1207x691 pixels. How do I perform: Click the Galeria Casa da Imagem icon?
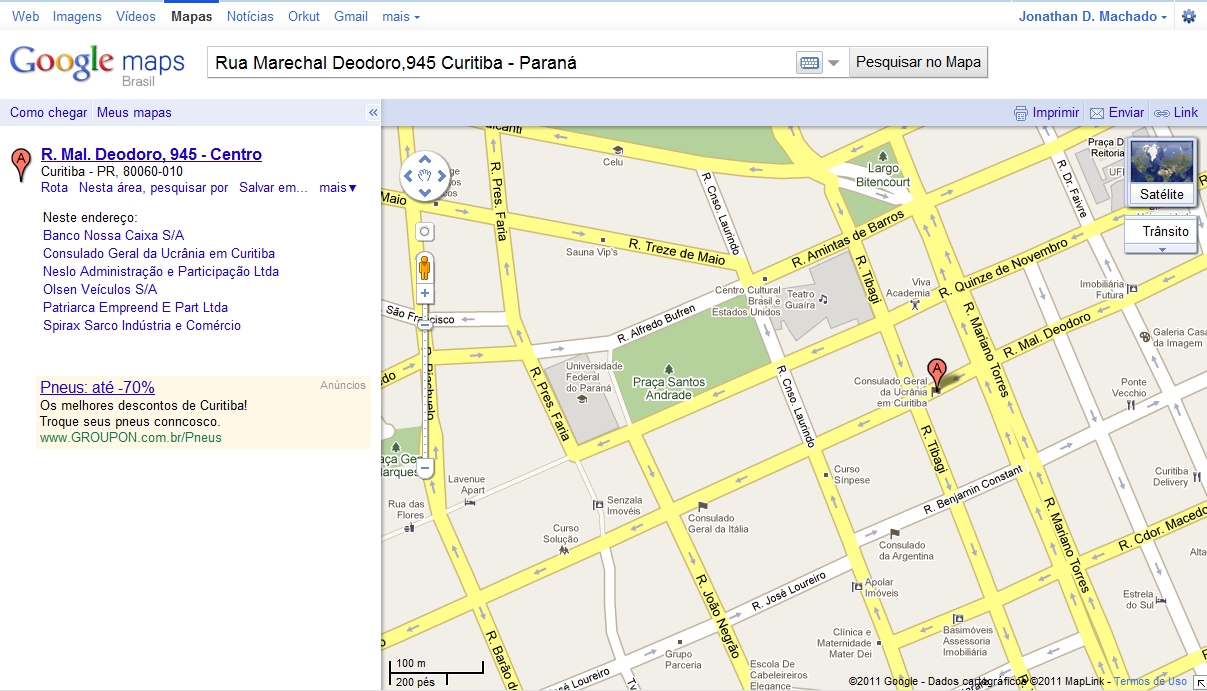(x=1143, y=338)
